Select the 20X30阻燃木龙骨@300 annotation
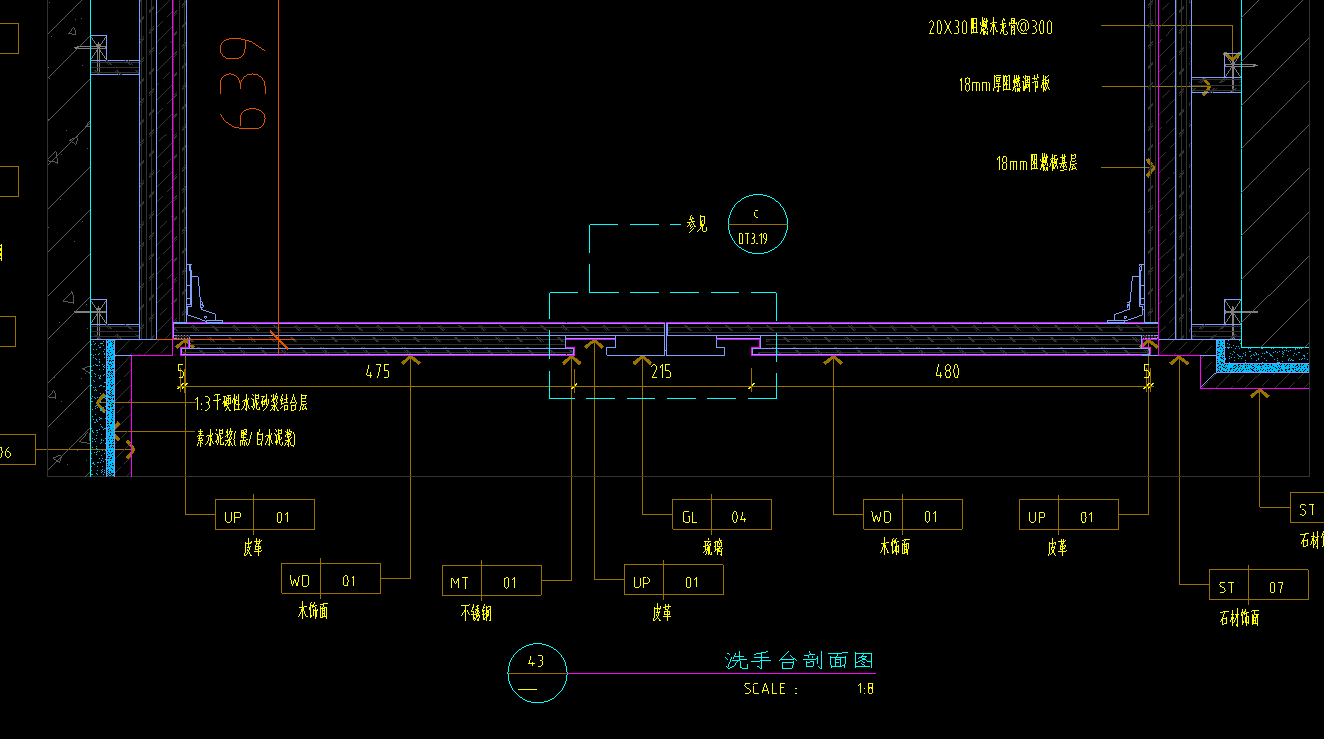 (x=990, y=28)
